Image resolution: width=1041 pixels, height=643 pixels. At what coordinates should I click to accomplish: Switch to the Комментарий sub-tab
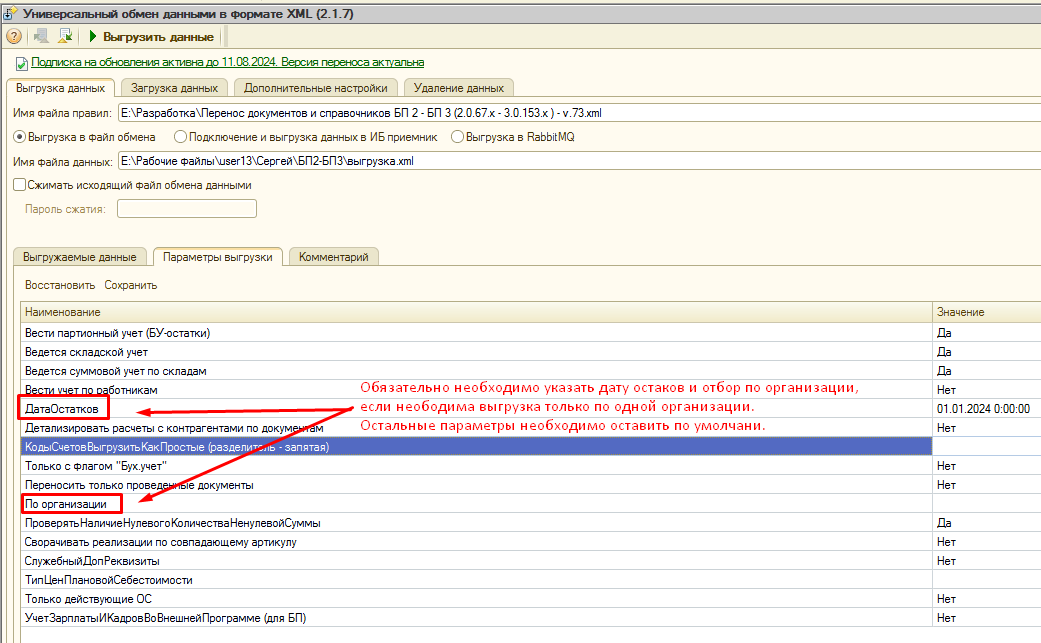[333, 257]
